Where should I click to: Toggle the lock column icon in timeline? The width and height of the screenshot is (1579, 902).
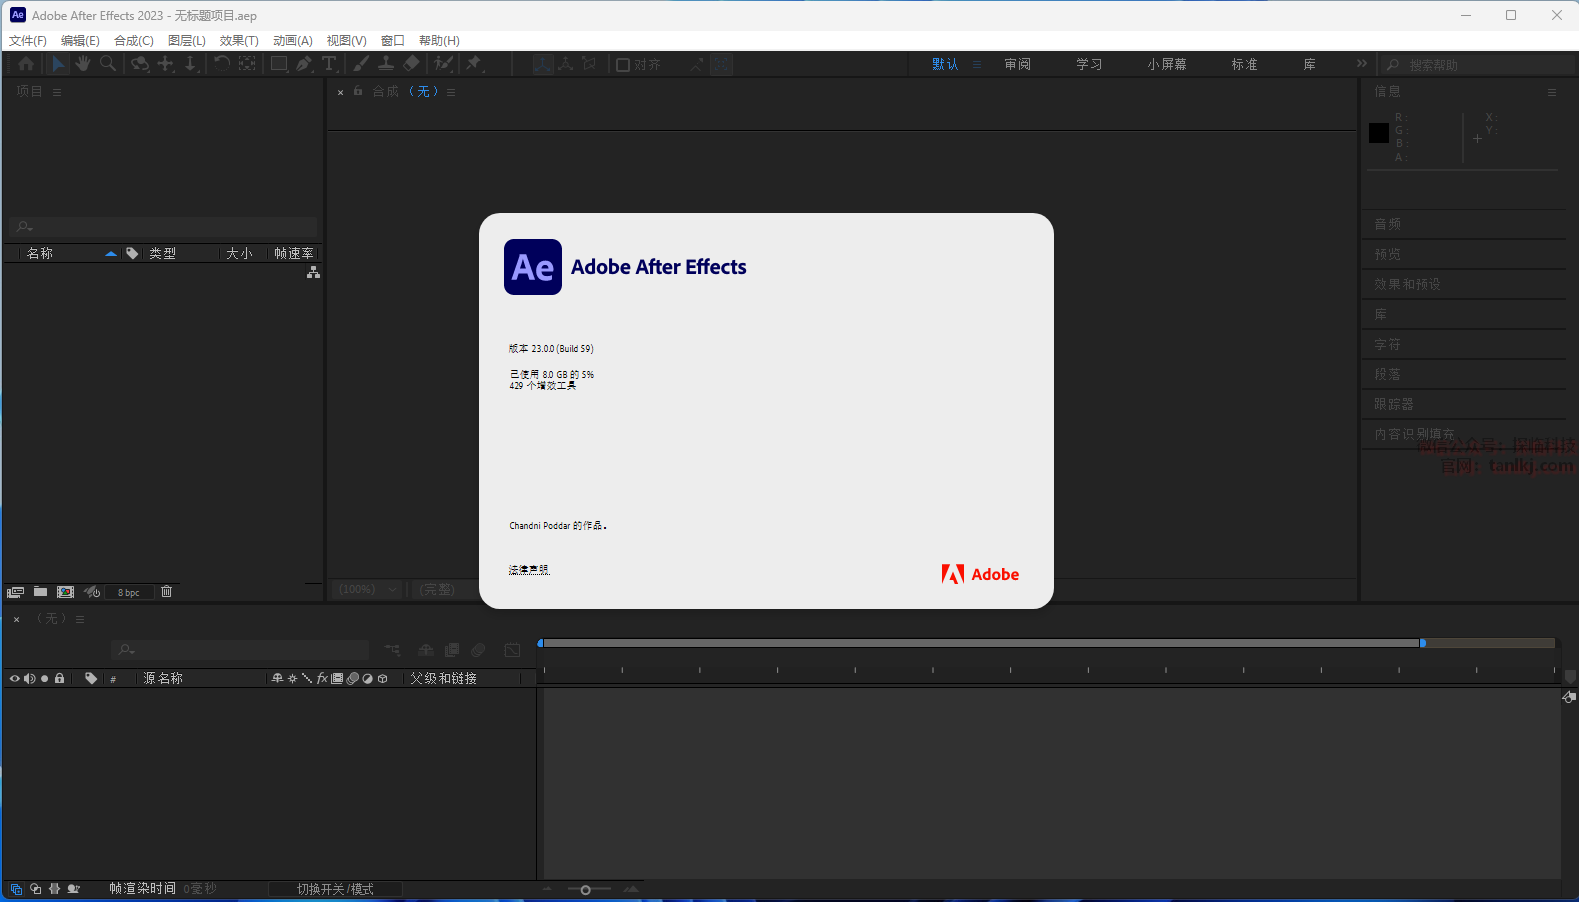pos(59,679)
